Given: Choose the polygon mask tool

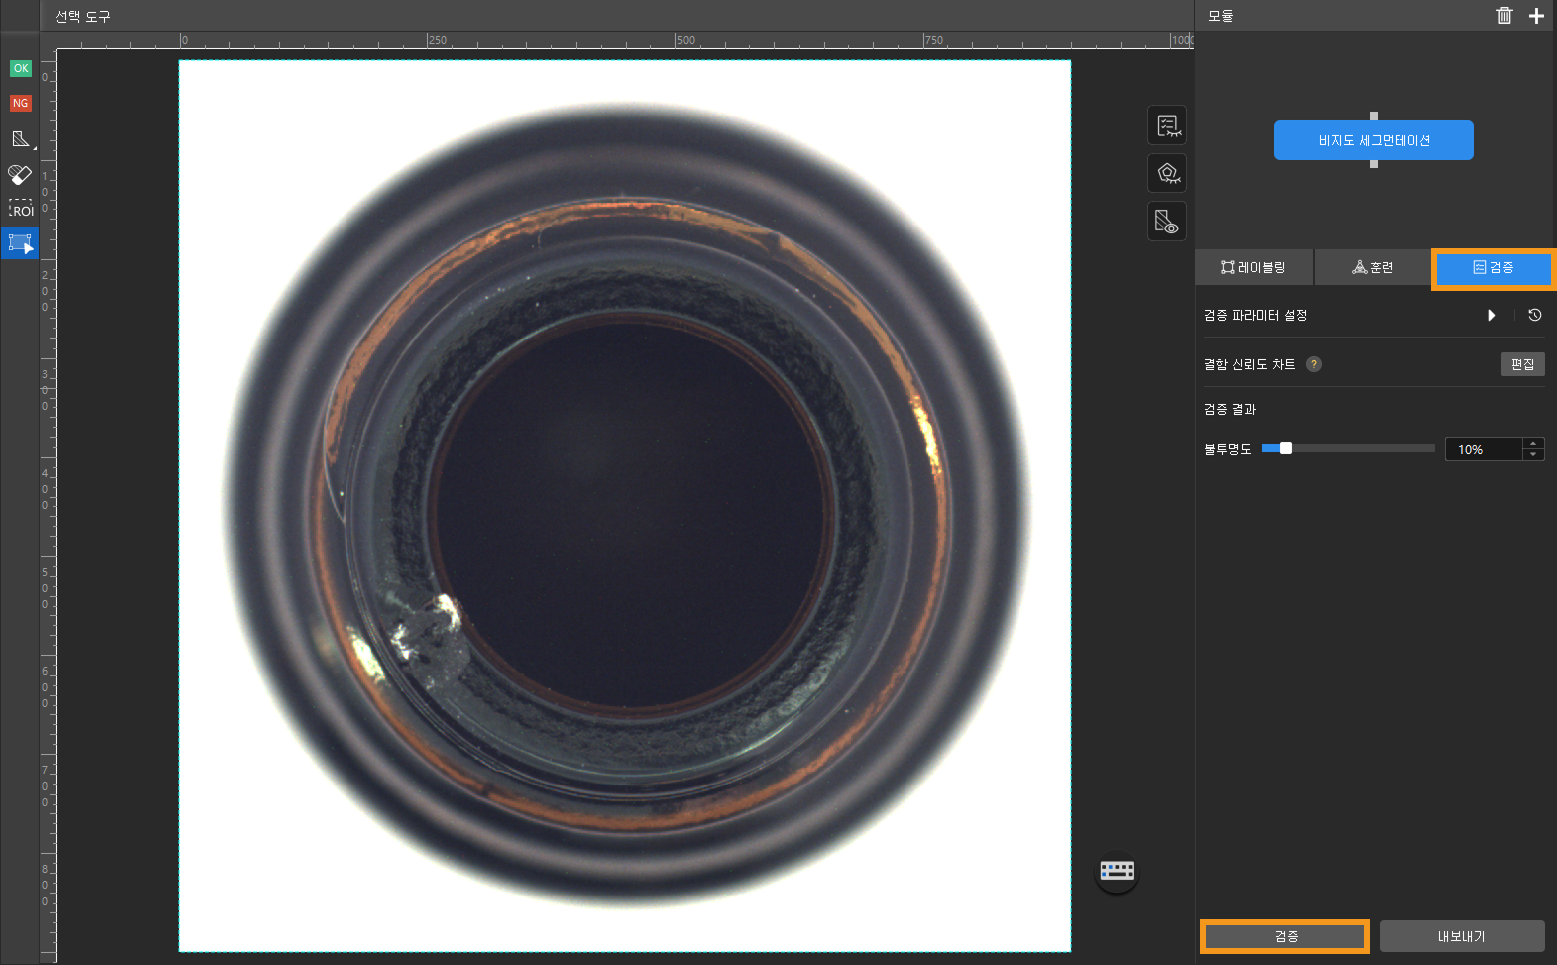Looking at the screenshot, I should (20, 138).
